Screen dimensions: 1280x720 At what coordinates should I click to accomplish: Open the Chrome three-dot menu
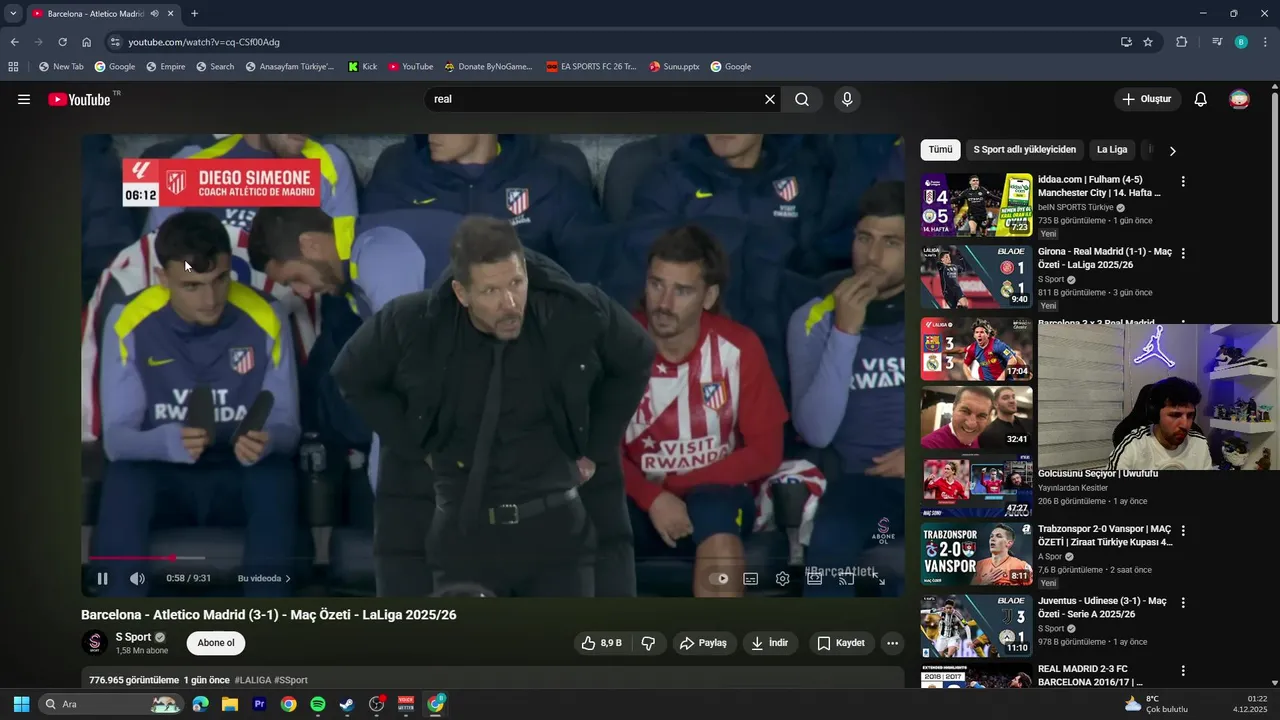pos(1266,42)
